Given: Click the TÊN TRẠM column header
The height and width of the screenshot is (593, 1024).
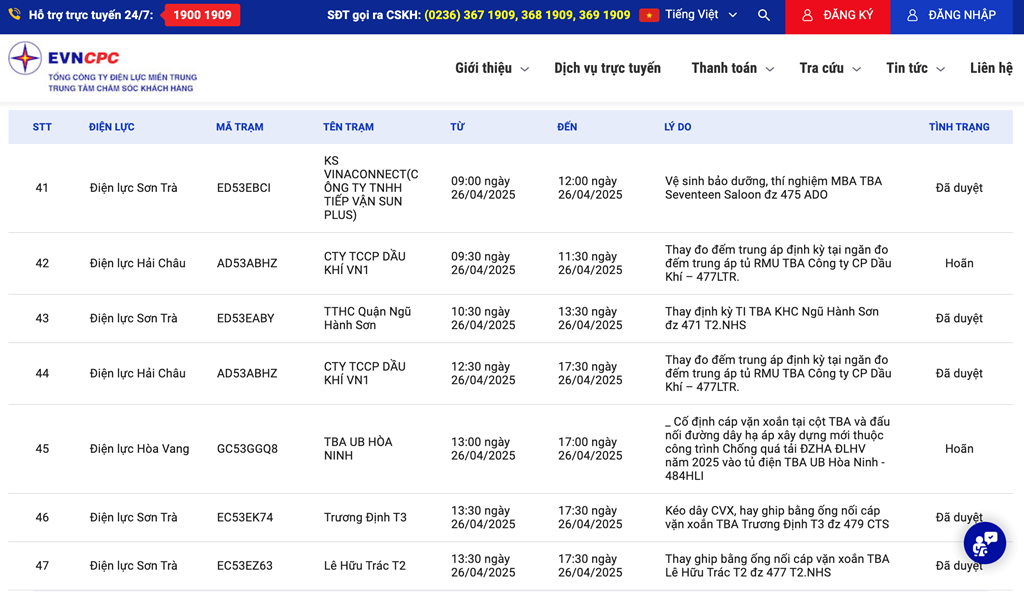Looking at the screenshot, I should click(x=348, y=127).
